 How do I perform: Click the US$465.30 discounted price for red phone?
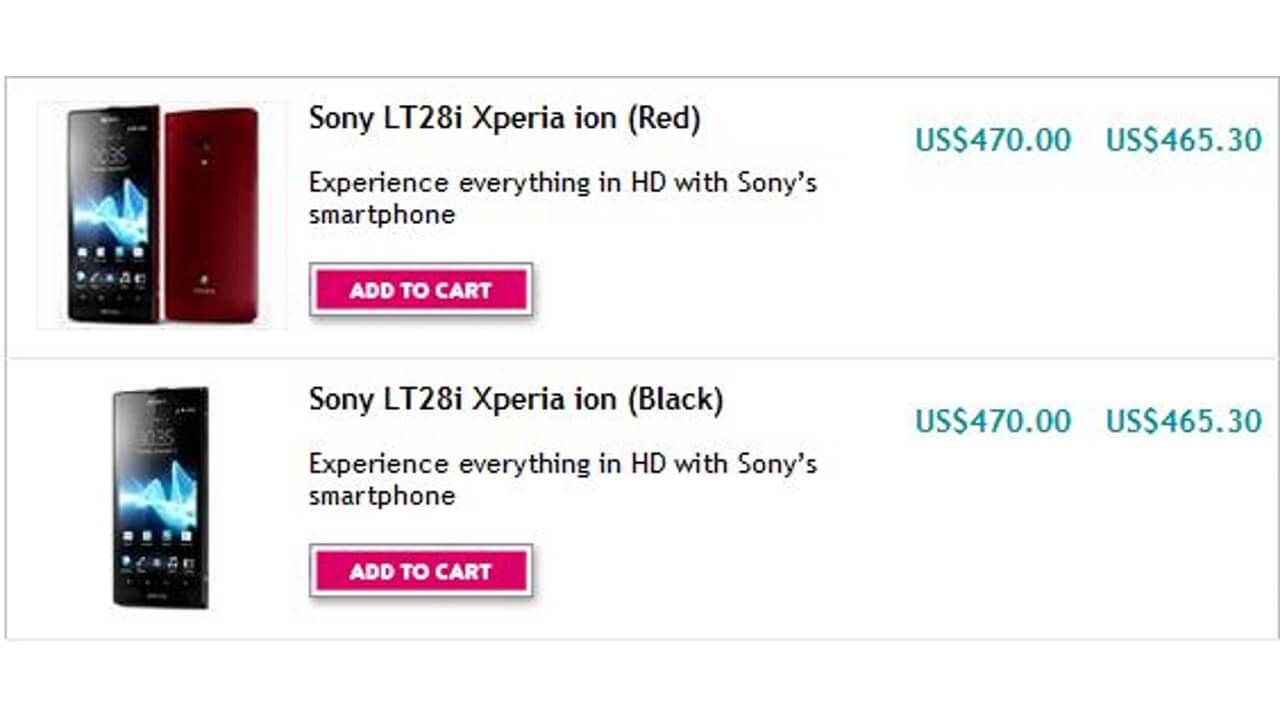click(1185, 140)
